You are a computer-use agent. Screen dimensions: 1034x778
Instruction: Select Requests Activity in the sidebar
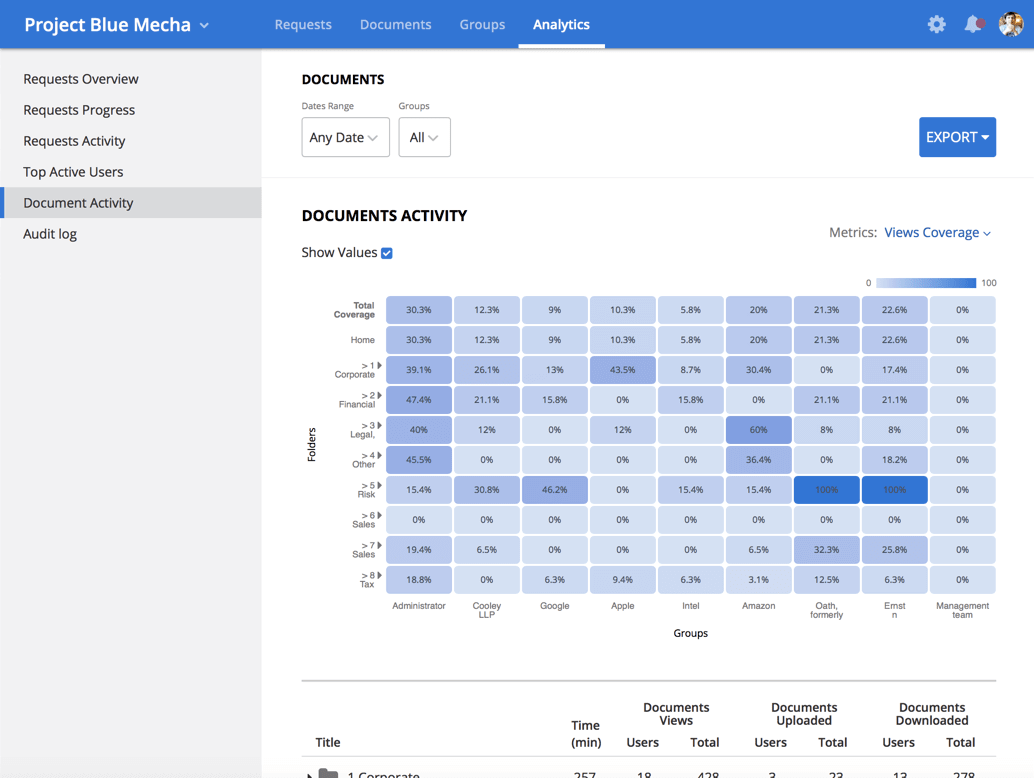tap(74, 140)
